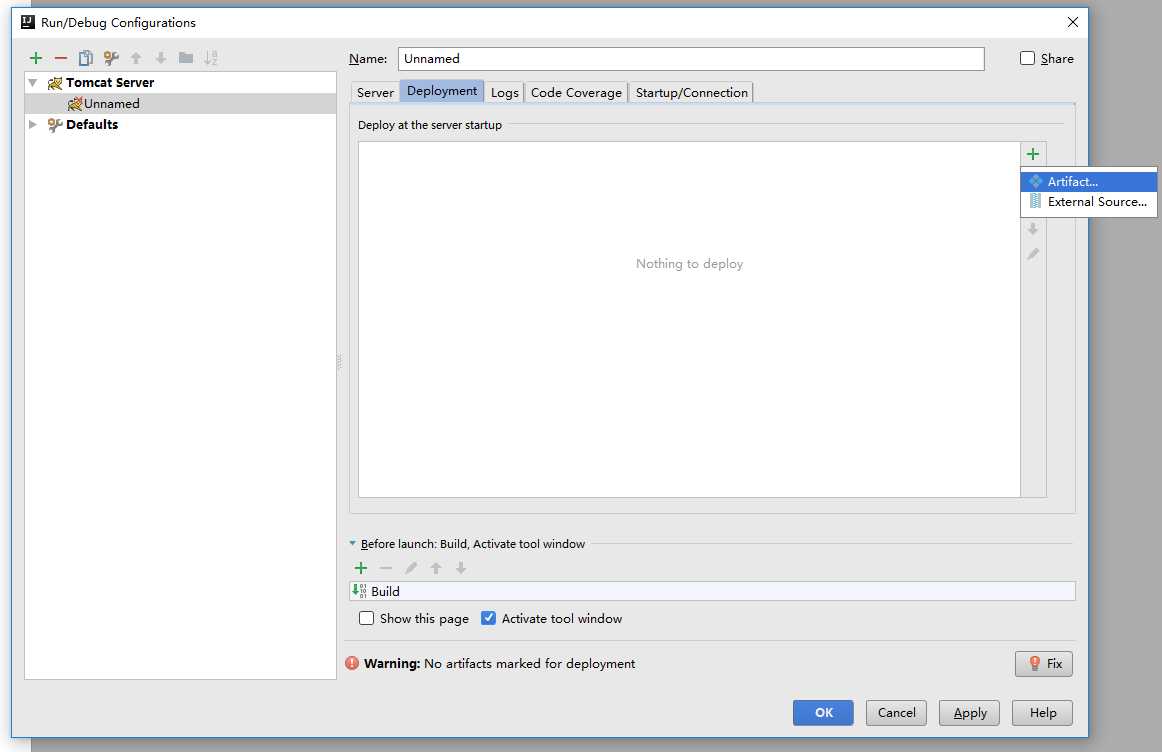Close the Run/Debug Configurations dialog
The width and height of the screenshot is (1162, 752).
click(x=1072, y=22)
